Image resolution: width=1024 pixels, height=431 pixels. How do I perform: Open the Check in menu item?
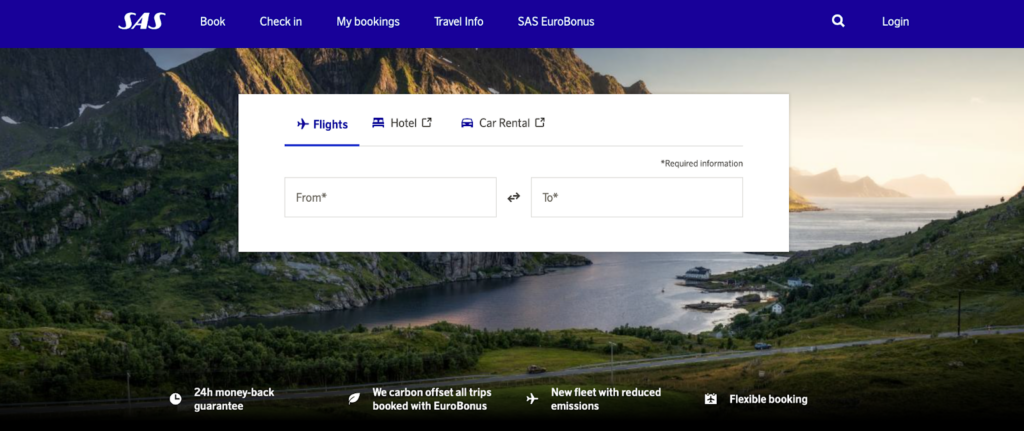coord(281,22)
